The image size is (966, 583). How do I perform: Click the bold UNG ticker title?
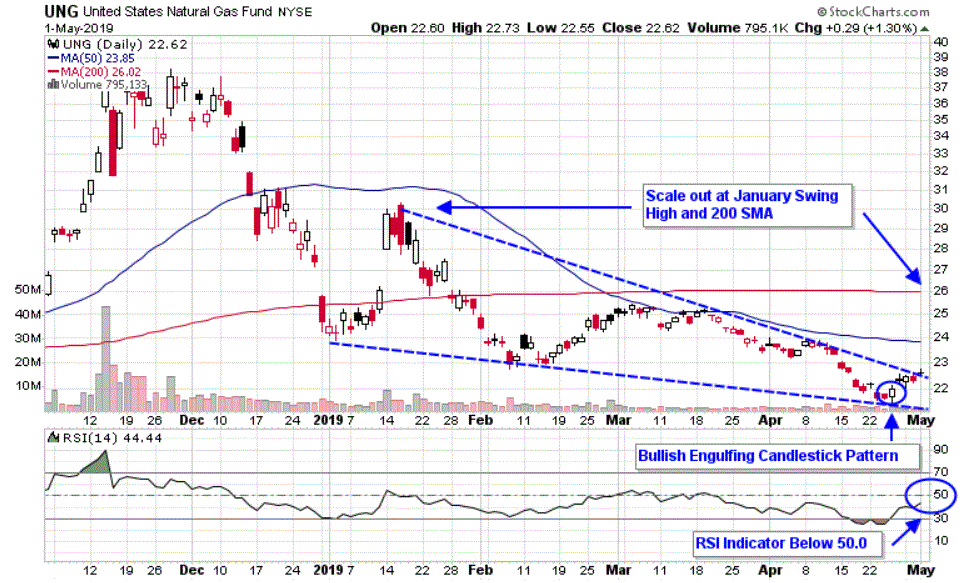61,11
